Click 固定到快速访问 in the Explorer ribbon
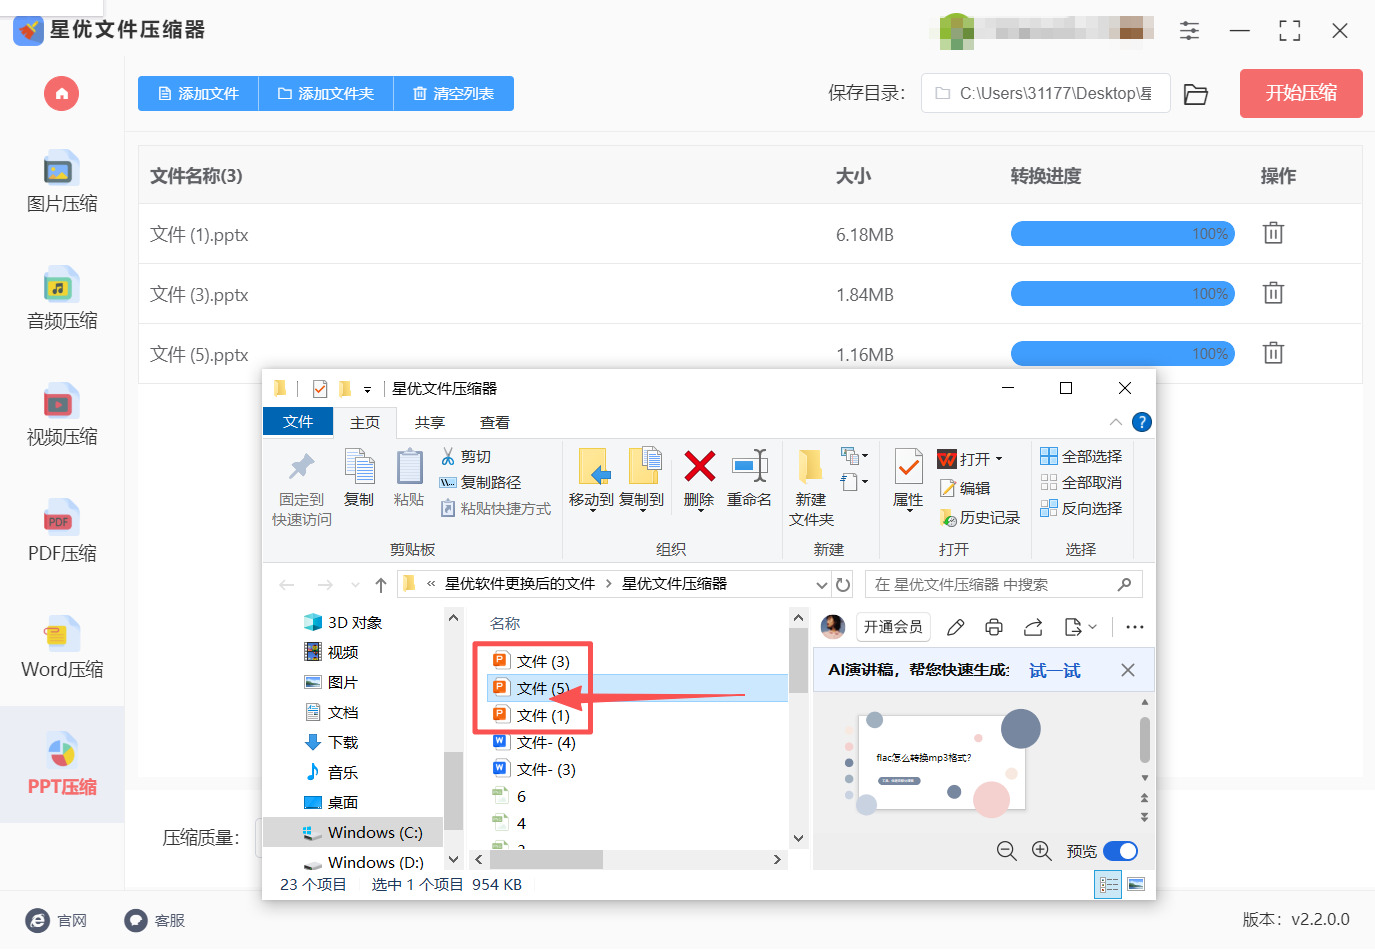 [302, 488]
